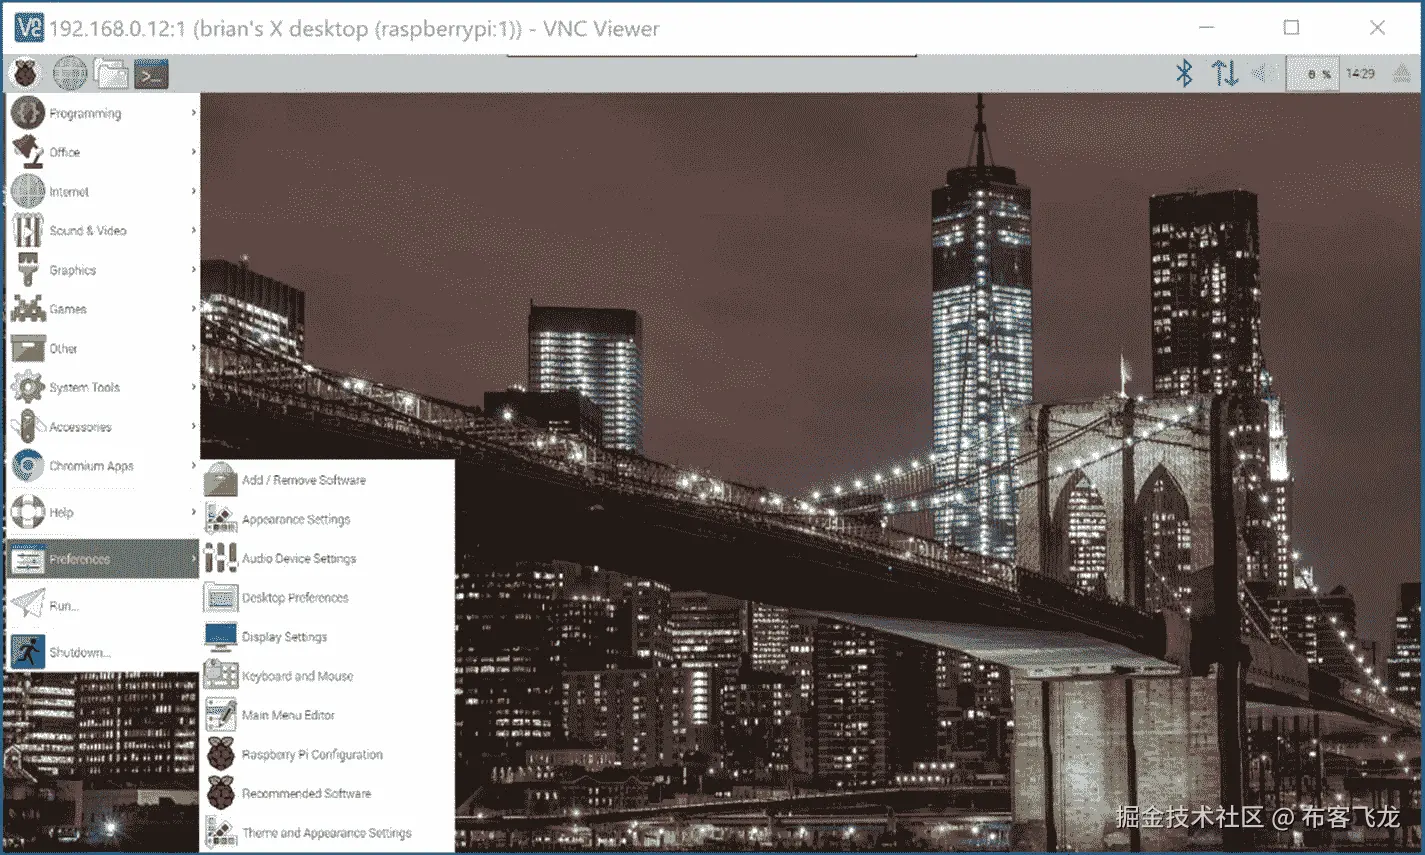Viewport: 1425px width, 855px height.
Task: Click the Help menu label
Action: click(x=61, y=512)
